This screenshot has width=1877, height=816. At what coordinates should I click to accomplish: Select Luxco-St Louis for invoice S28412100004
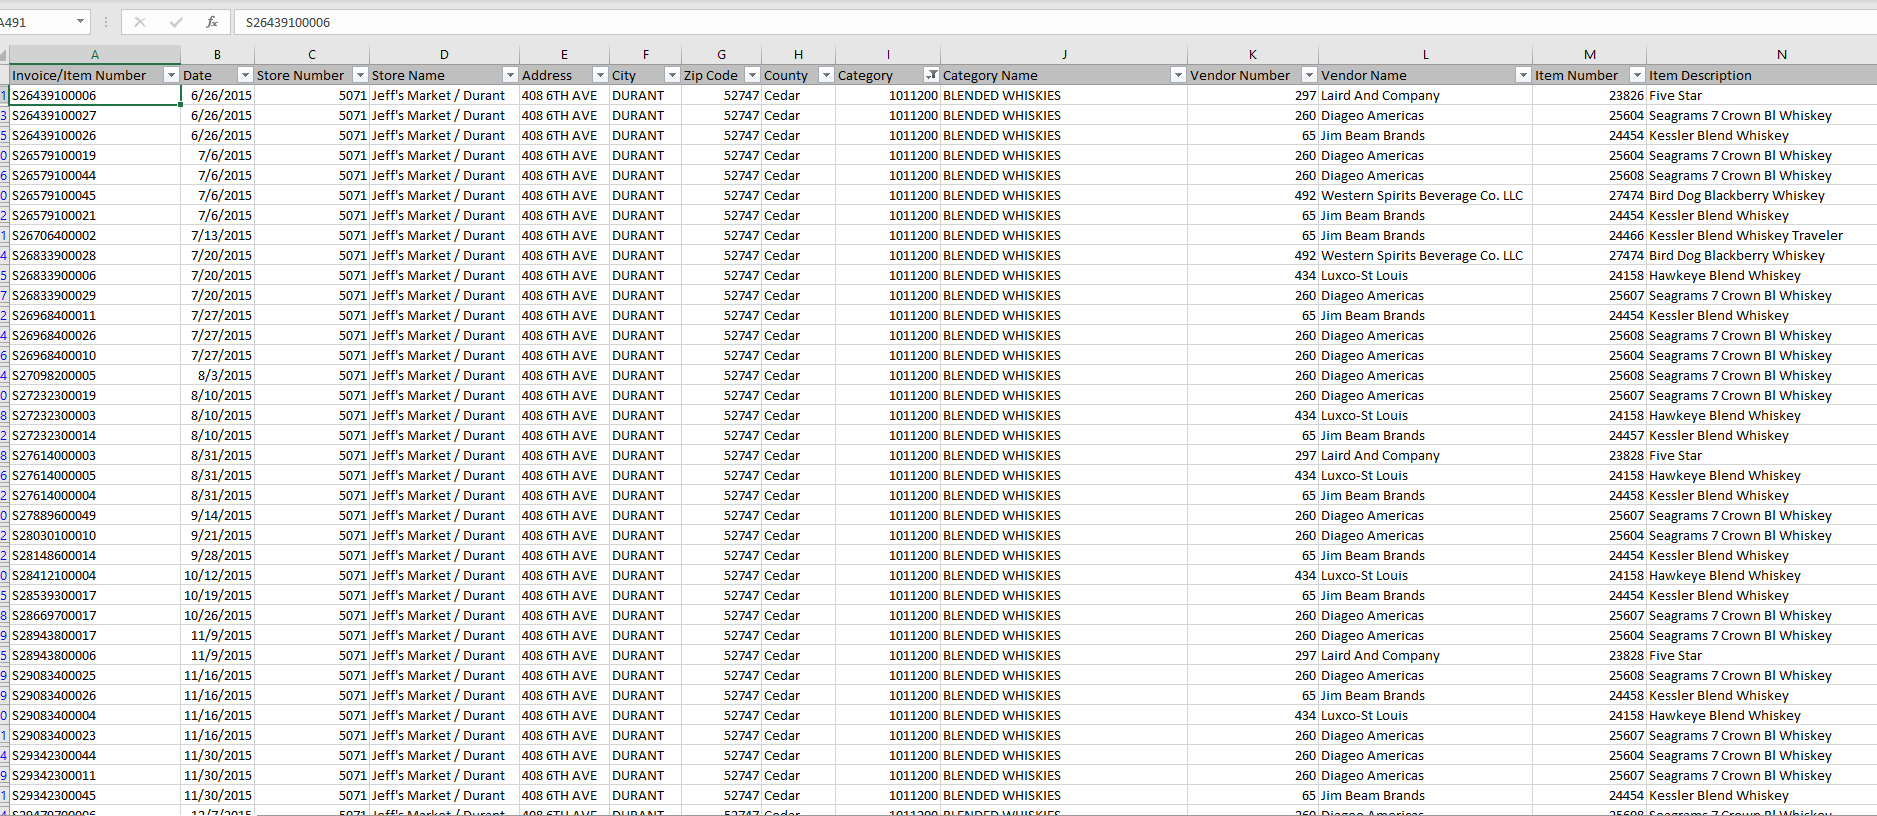(1425, 576)
